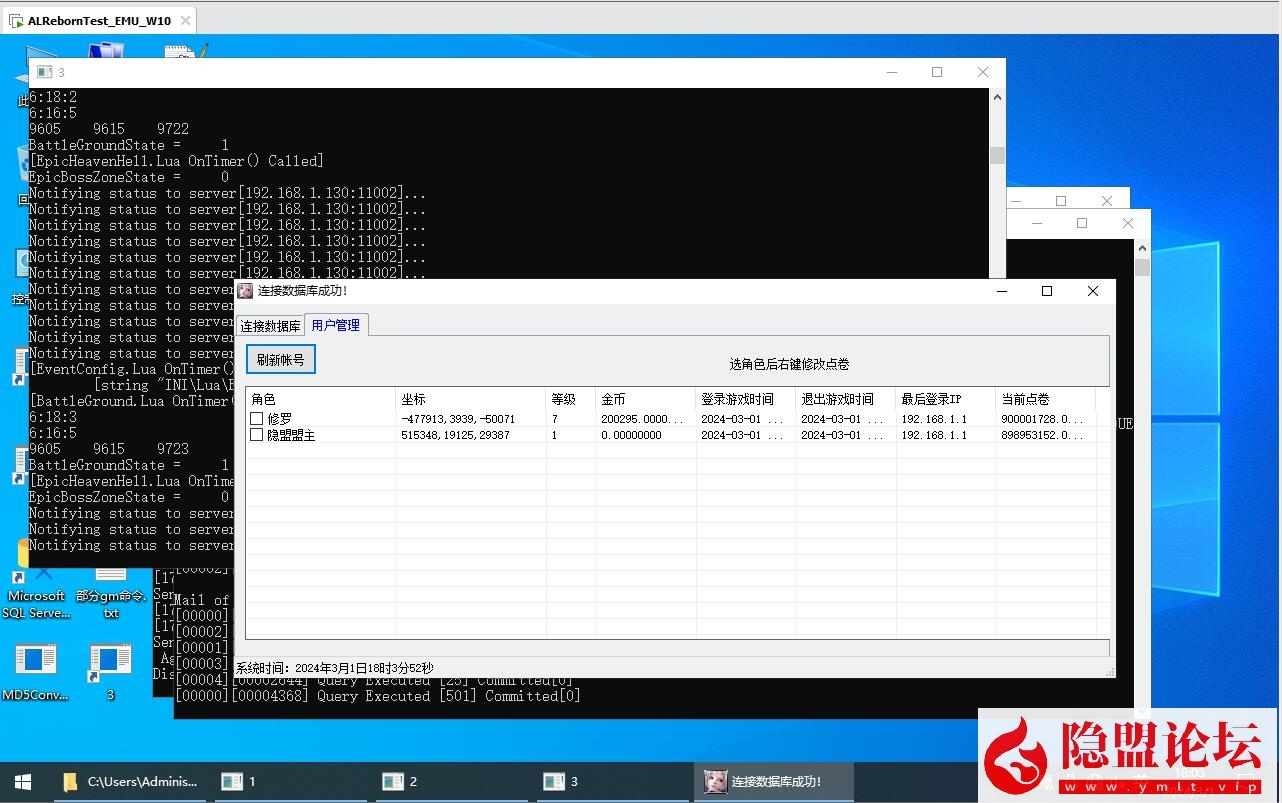This screenshot has width=1282, height=803.
Task: Sort by the 当前点卷 column header
Action: click(1046, 399)
